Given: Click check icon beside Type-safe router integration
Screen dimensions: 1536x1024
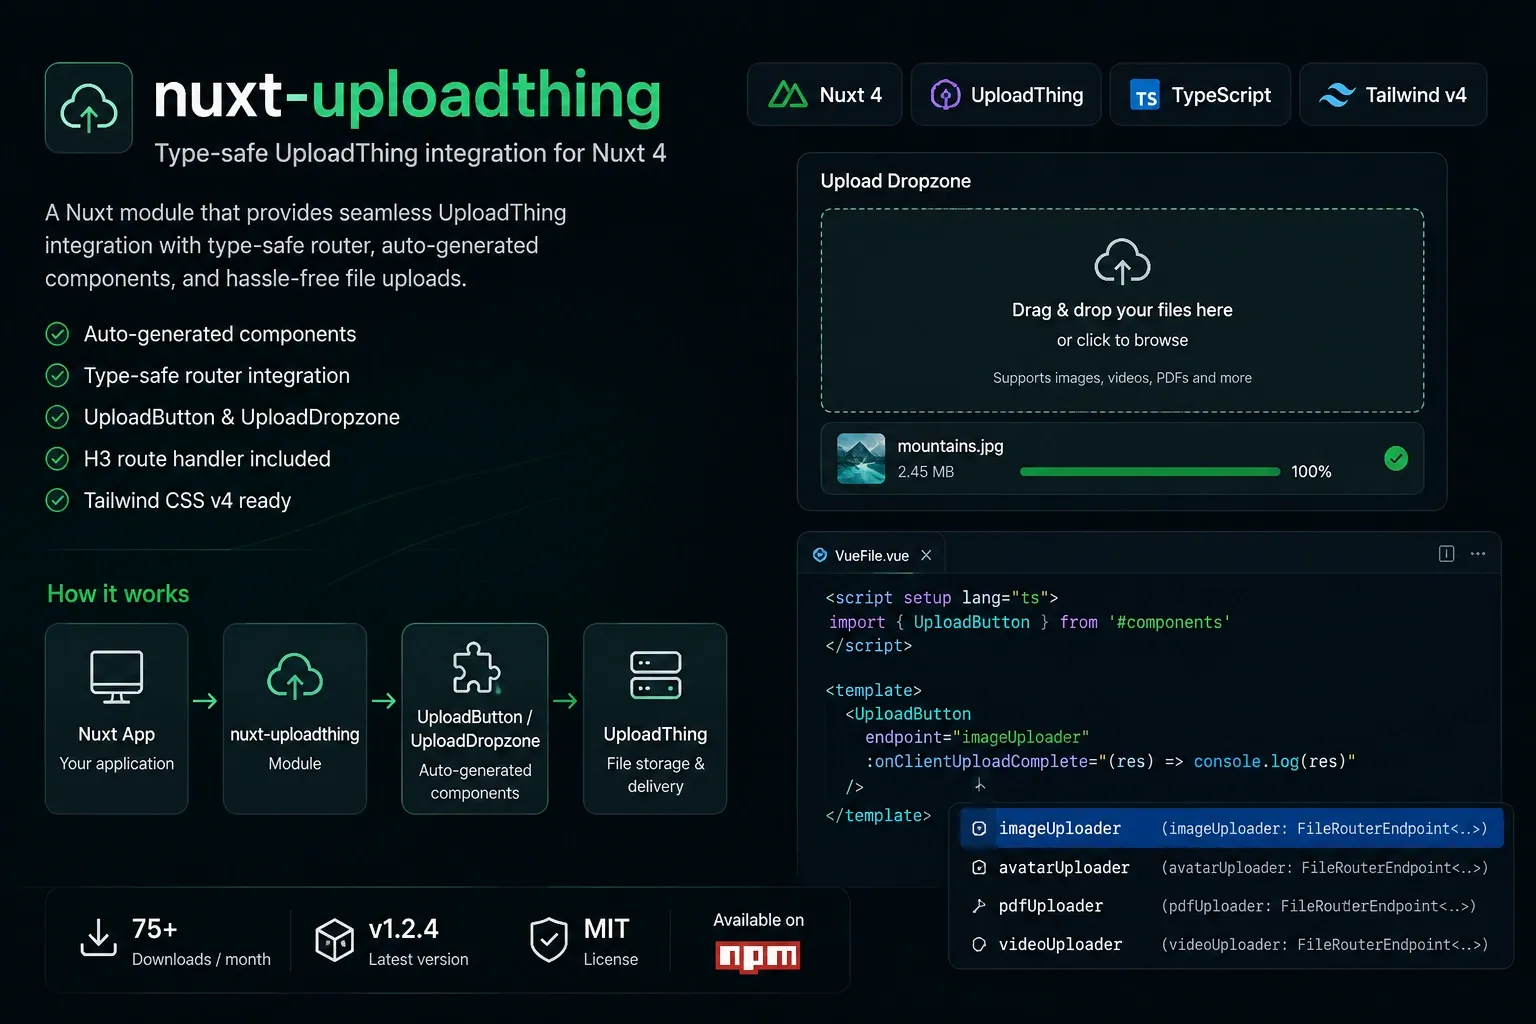Looking at the screenshot, I should (58, 376).
